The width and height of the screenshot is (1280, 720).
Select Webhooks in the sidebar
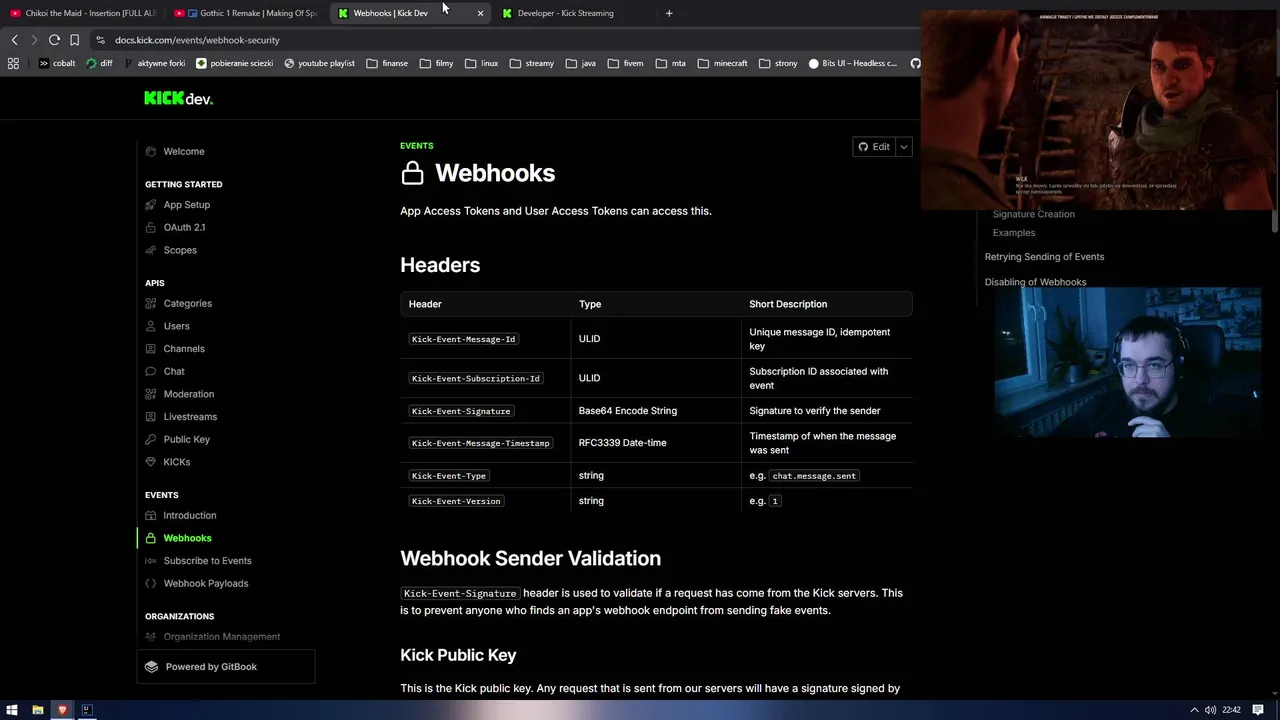pyautogui.click(x=187, y=538)
